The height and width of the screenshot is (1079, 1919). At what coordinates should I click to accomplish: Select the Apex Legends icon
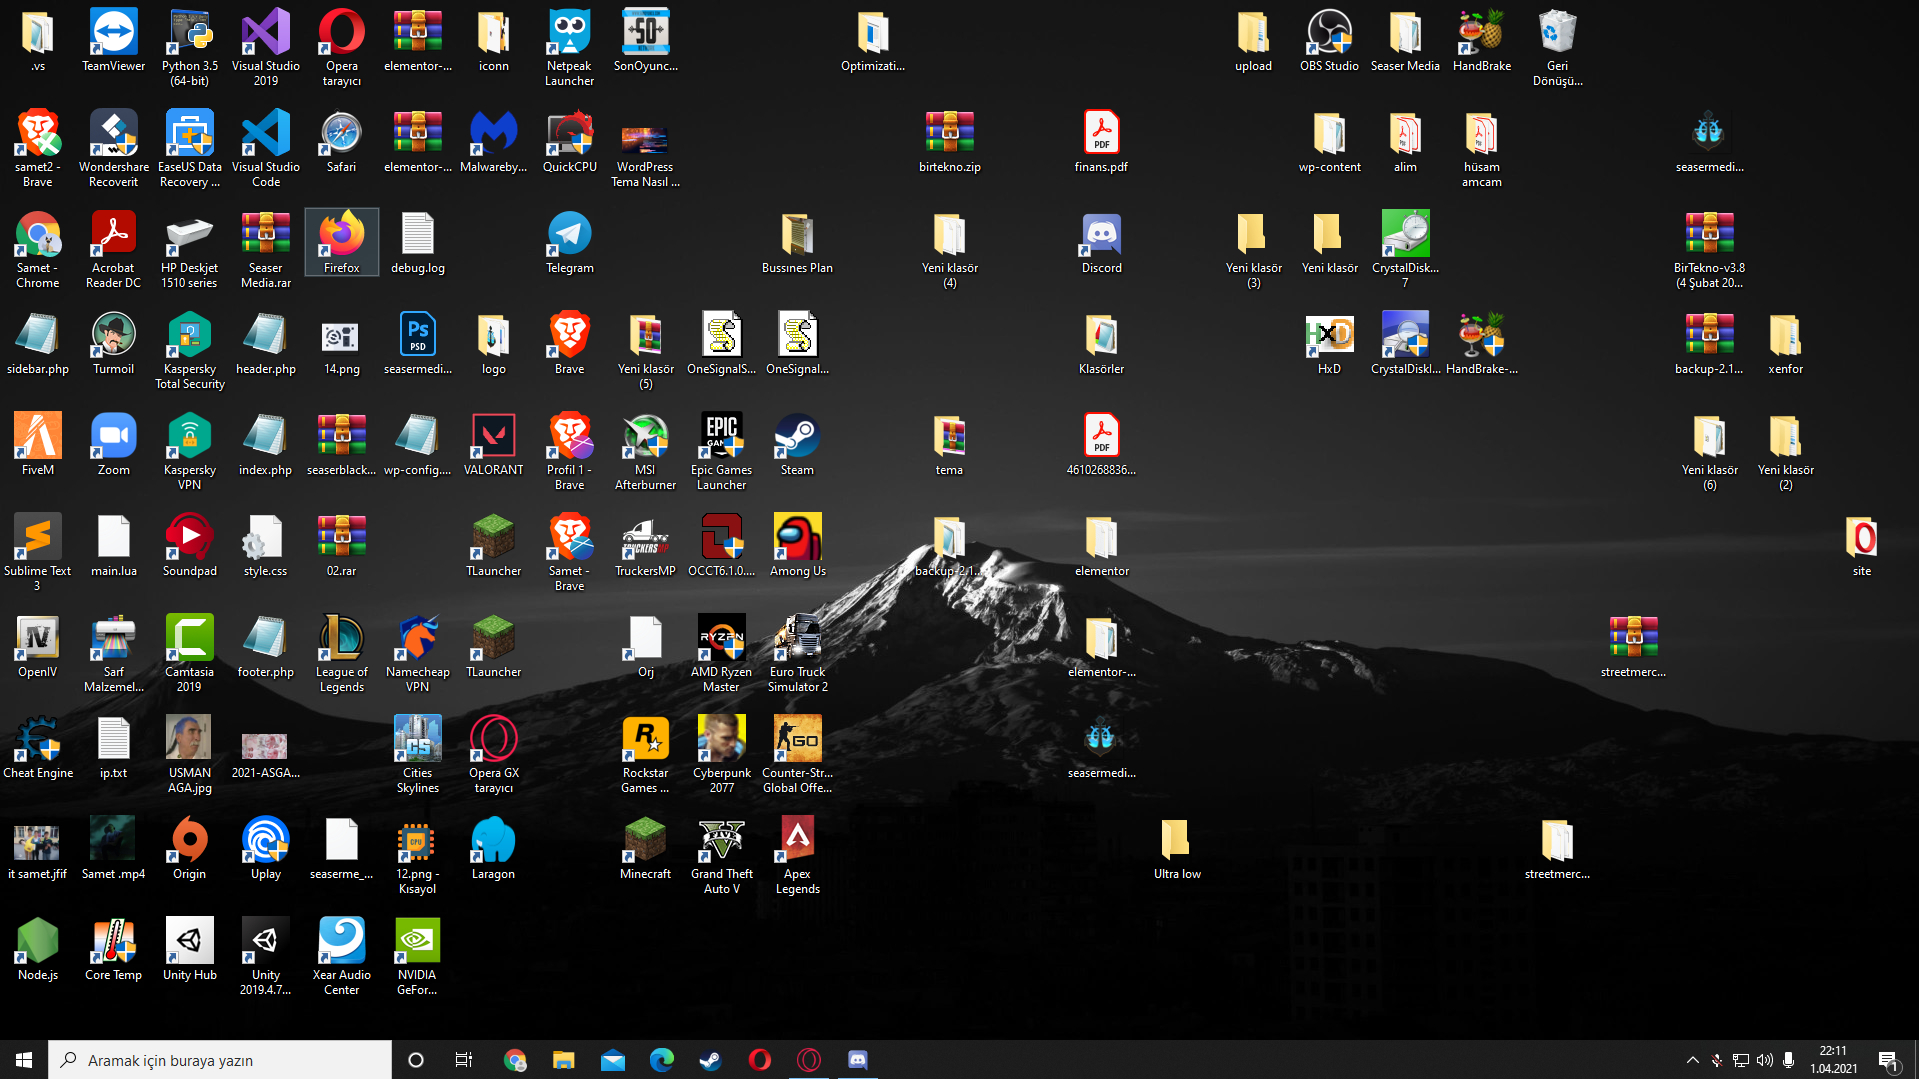pyautogui.click(x=797, y=856)
